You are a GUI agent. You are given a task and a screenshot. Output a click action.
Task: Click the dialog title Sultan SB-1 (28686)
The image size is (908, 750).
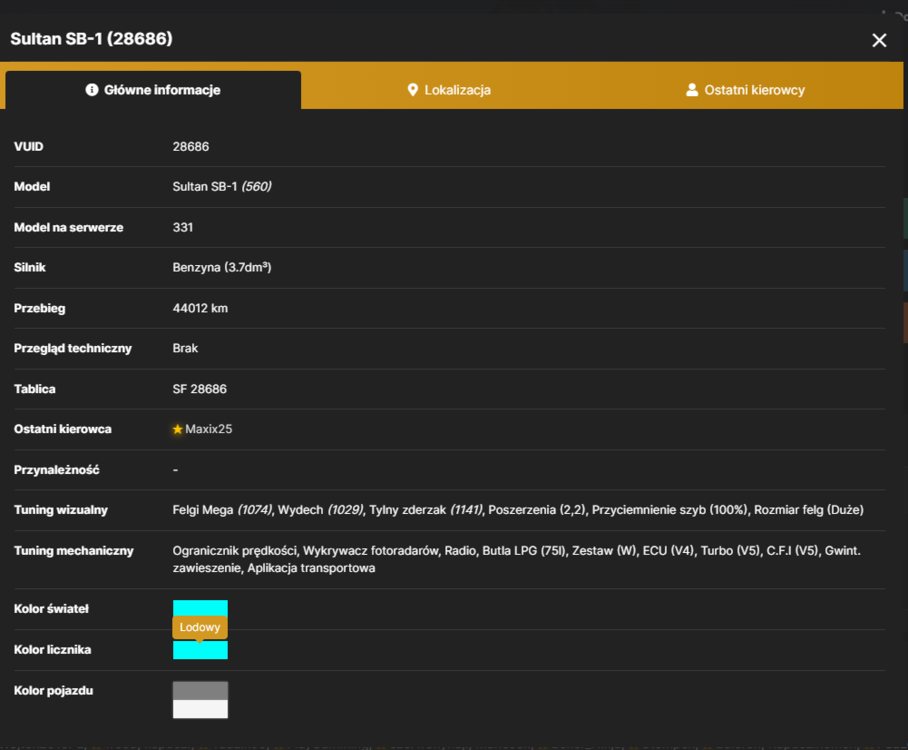point(91,39)
